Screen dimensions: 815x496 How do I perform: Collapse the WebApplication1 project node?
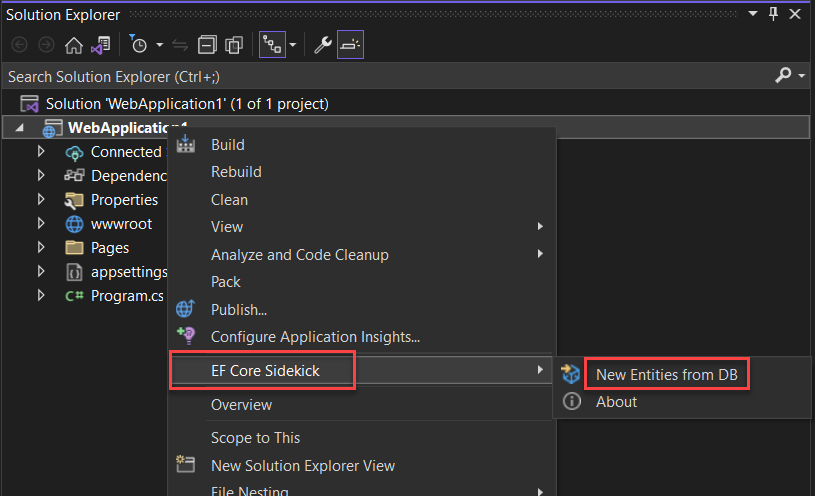tap(19, 127)
